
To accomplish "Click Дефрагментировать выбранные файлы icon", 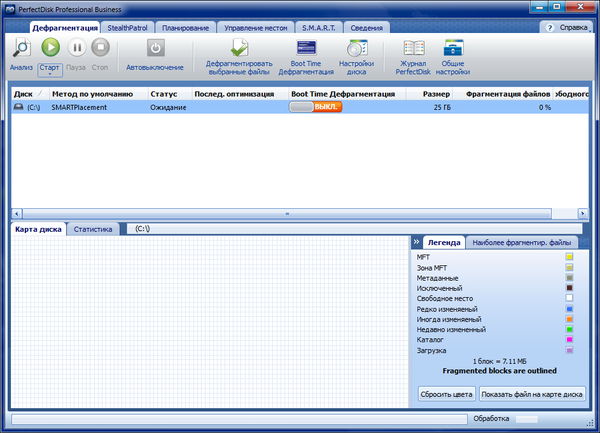I will coord(239,49).
